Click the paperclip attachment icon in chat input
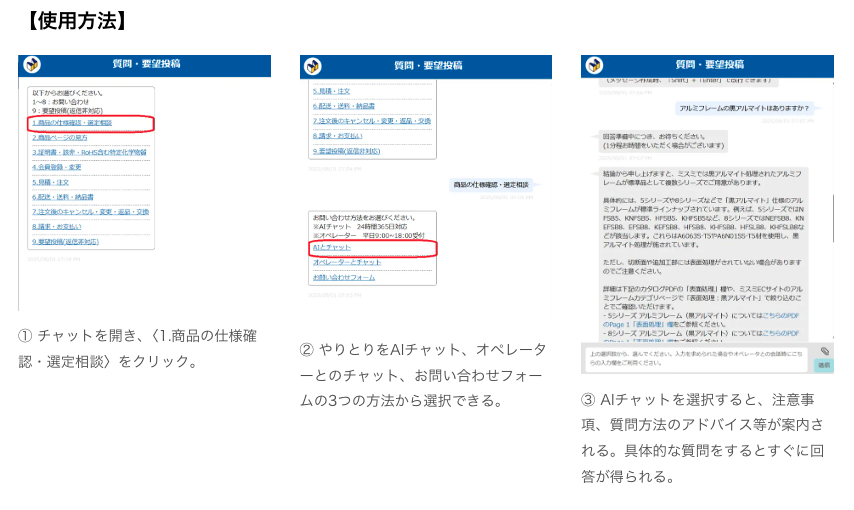 pos(824,352)
